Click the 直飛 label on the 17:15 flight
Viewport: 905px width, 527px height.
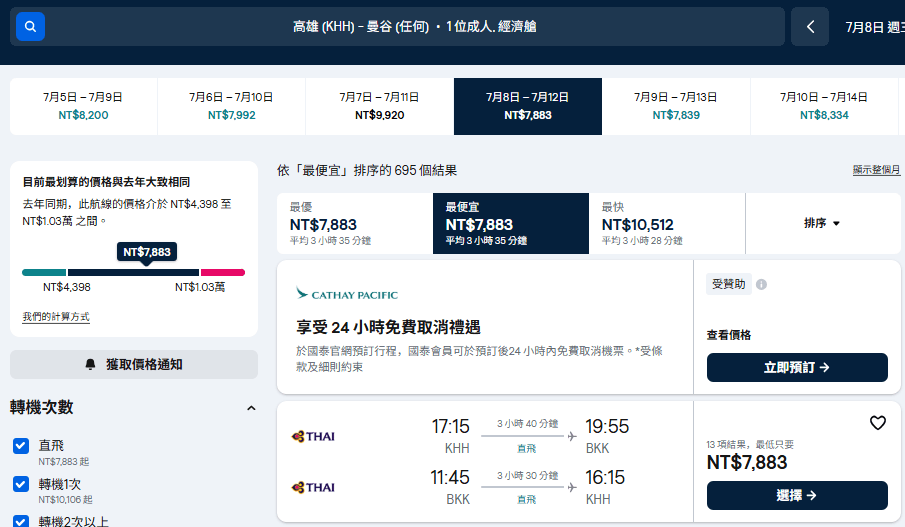(x=526, y=448)
